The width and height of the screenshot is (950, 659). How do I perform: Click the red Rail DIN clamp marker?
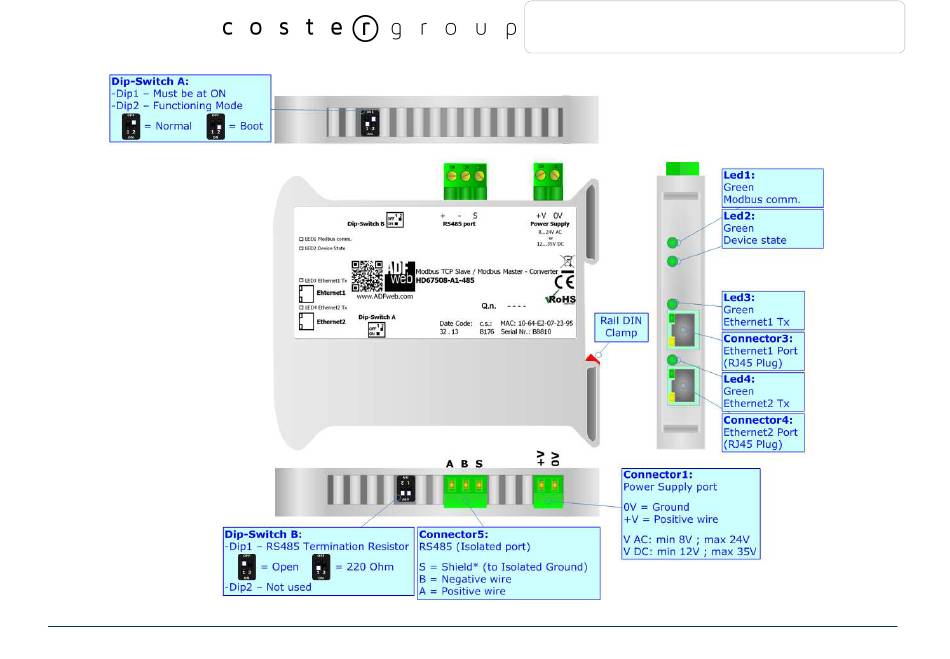592,359
